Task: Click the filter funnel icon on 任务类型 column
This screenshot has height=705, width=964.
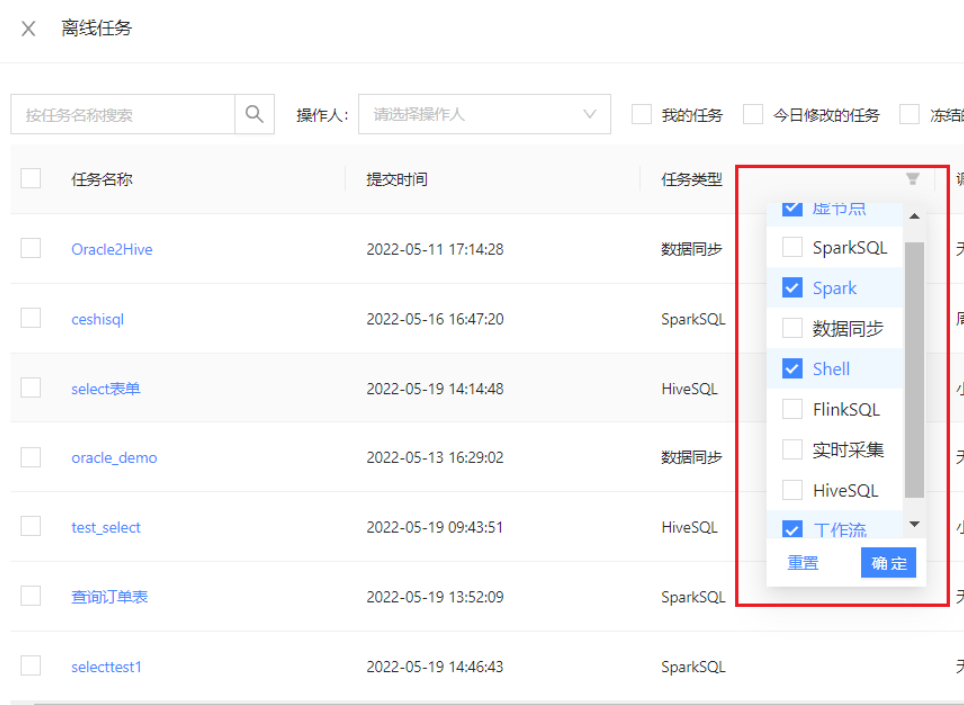Action: click(911, 177)
